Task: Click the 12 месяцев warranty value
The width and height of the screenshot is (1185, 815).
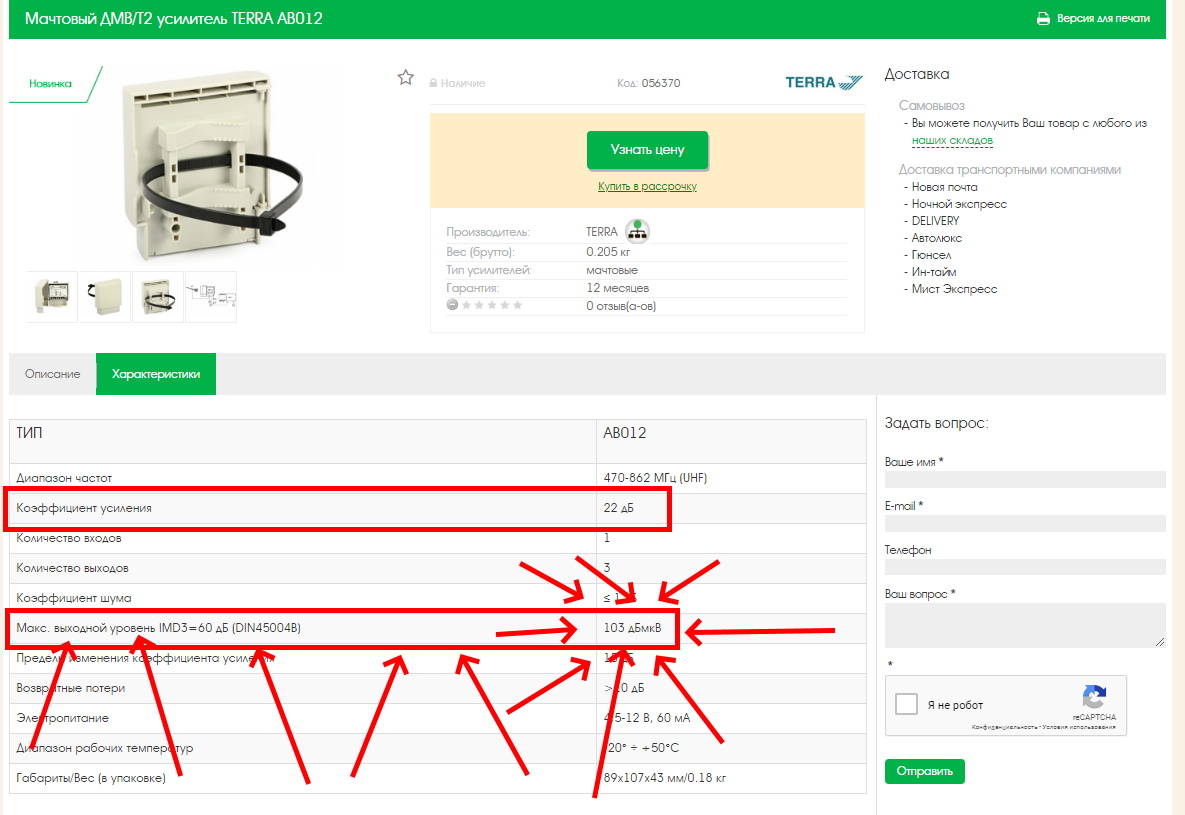Action: point(617,288)
